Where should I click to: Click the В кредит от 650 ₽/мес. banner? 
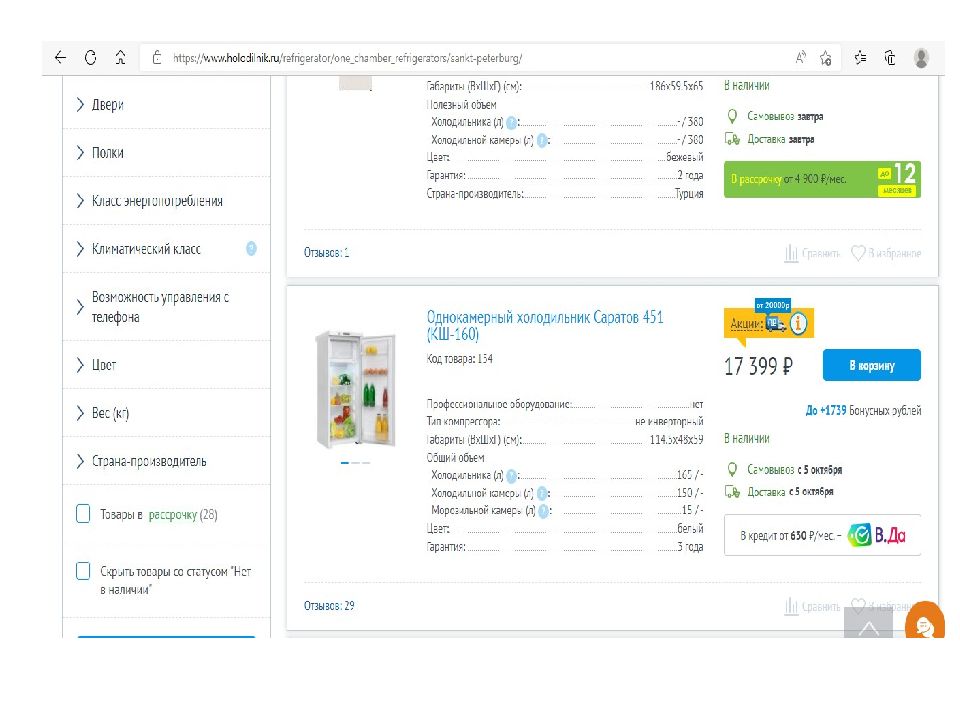point(822,536)
